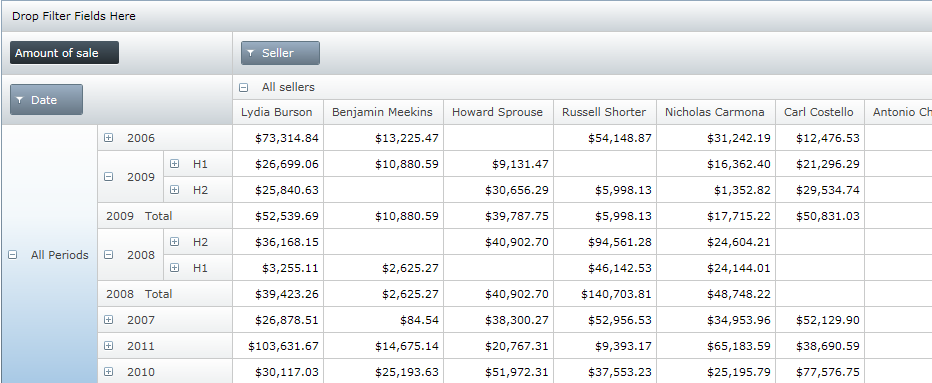Collapse the 2009 year group
Viewport: 932px width, 383px height.
[x=108, y=177]
